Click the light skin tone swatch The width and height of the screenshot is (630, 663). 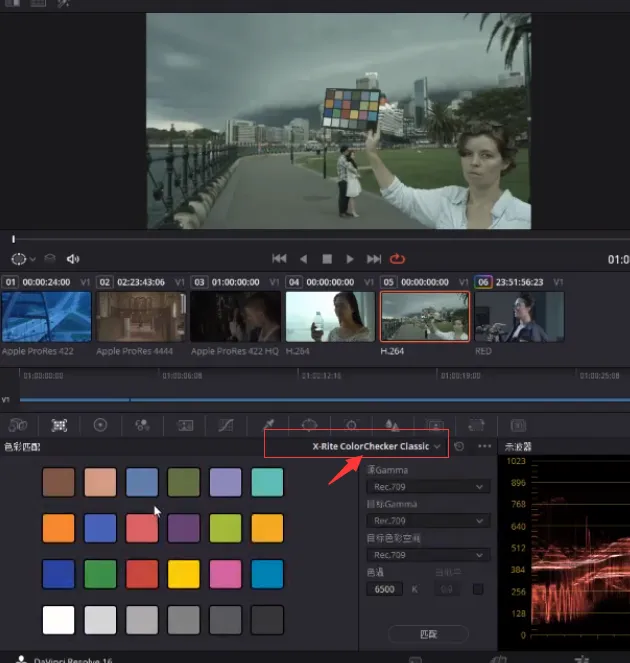[100, 482]
